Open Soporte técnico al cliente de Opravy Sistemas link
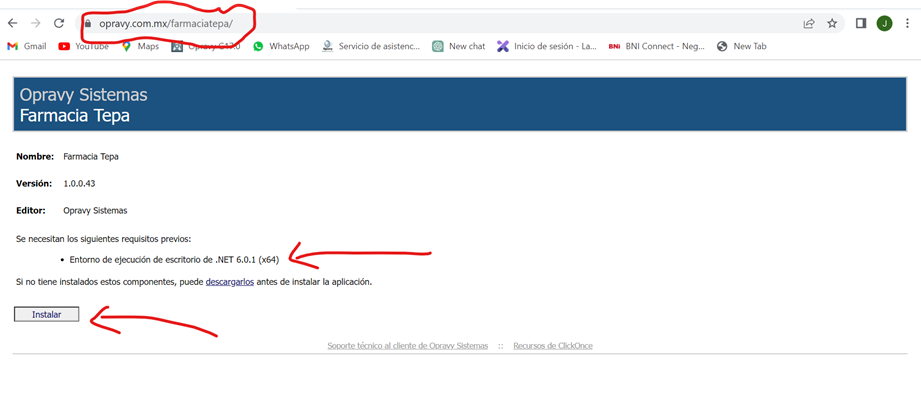The width and height of the screenshot is (921, 402). [408, 346]
